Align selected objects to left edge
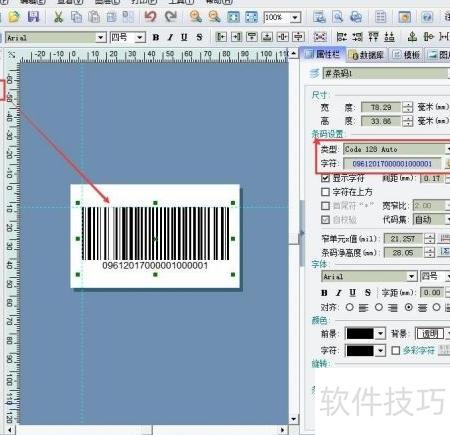 point(221,37)
